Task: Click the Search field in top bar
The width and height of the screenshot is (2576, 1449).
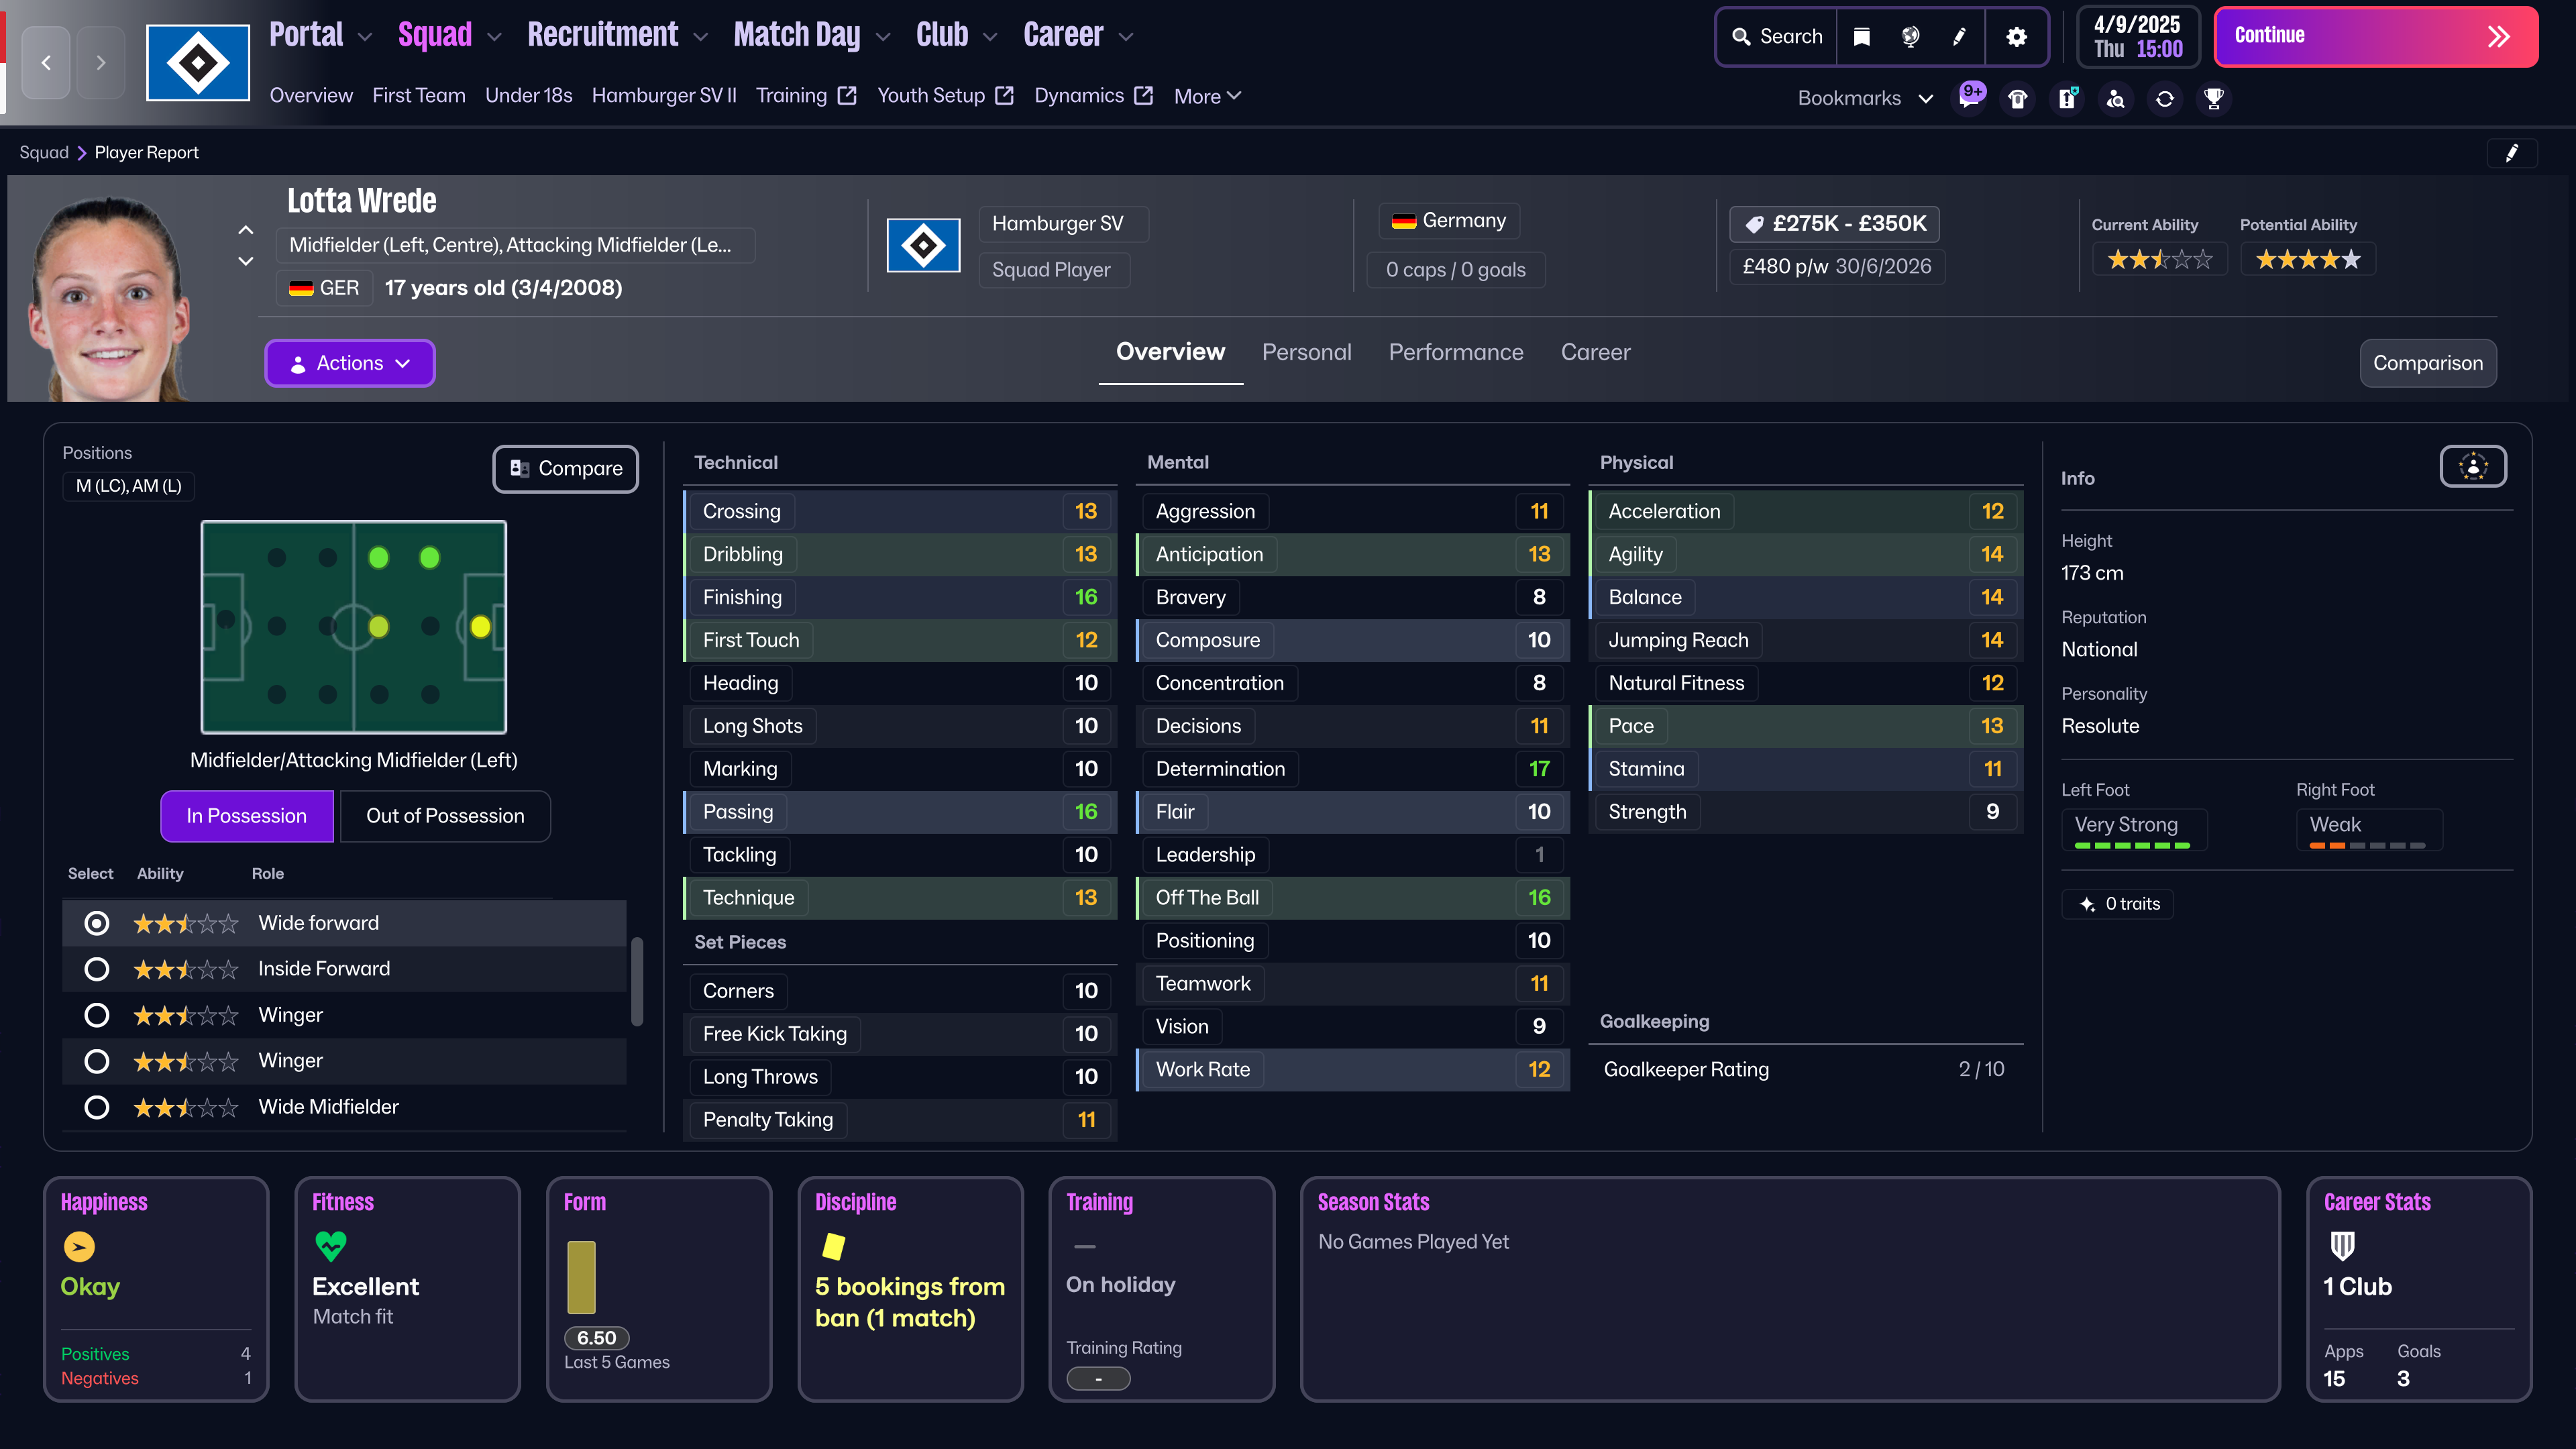Action: (1777, 37)
